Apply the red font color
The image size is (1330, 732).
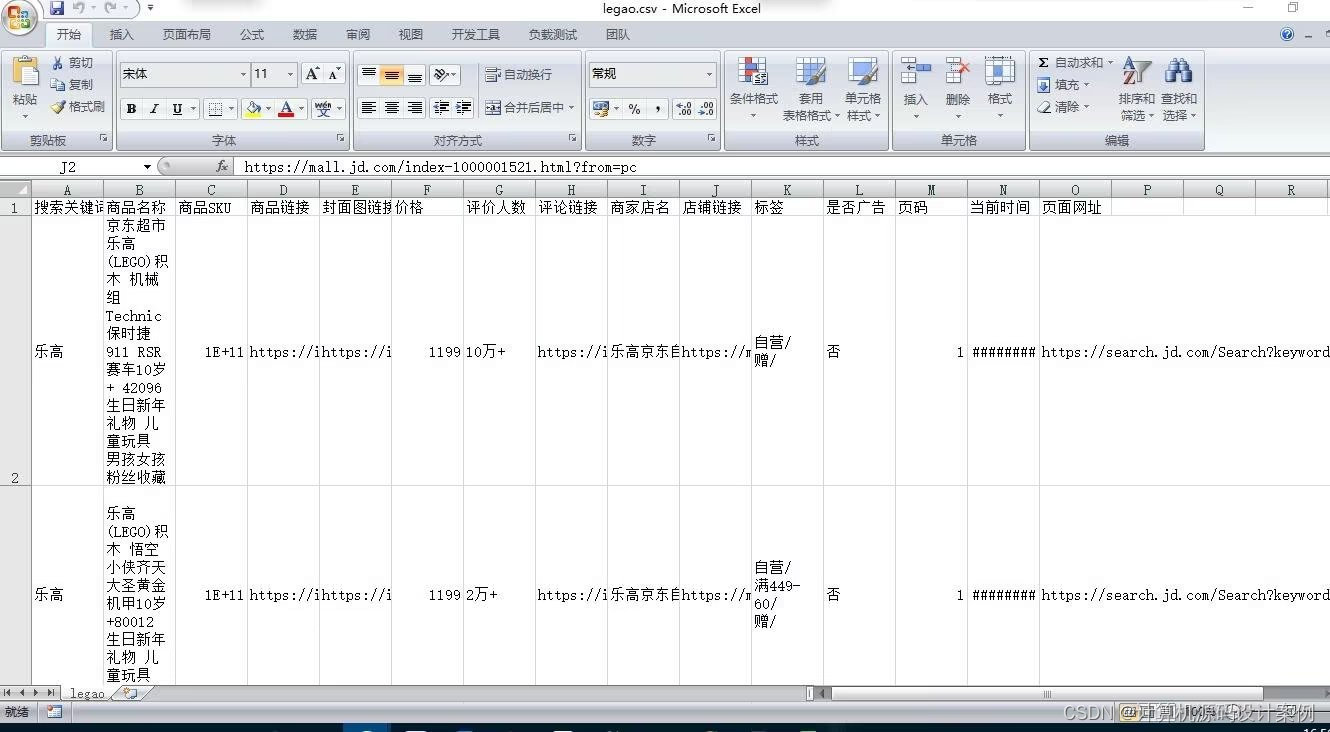pyautogui.click(x=286, y=109)
